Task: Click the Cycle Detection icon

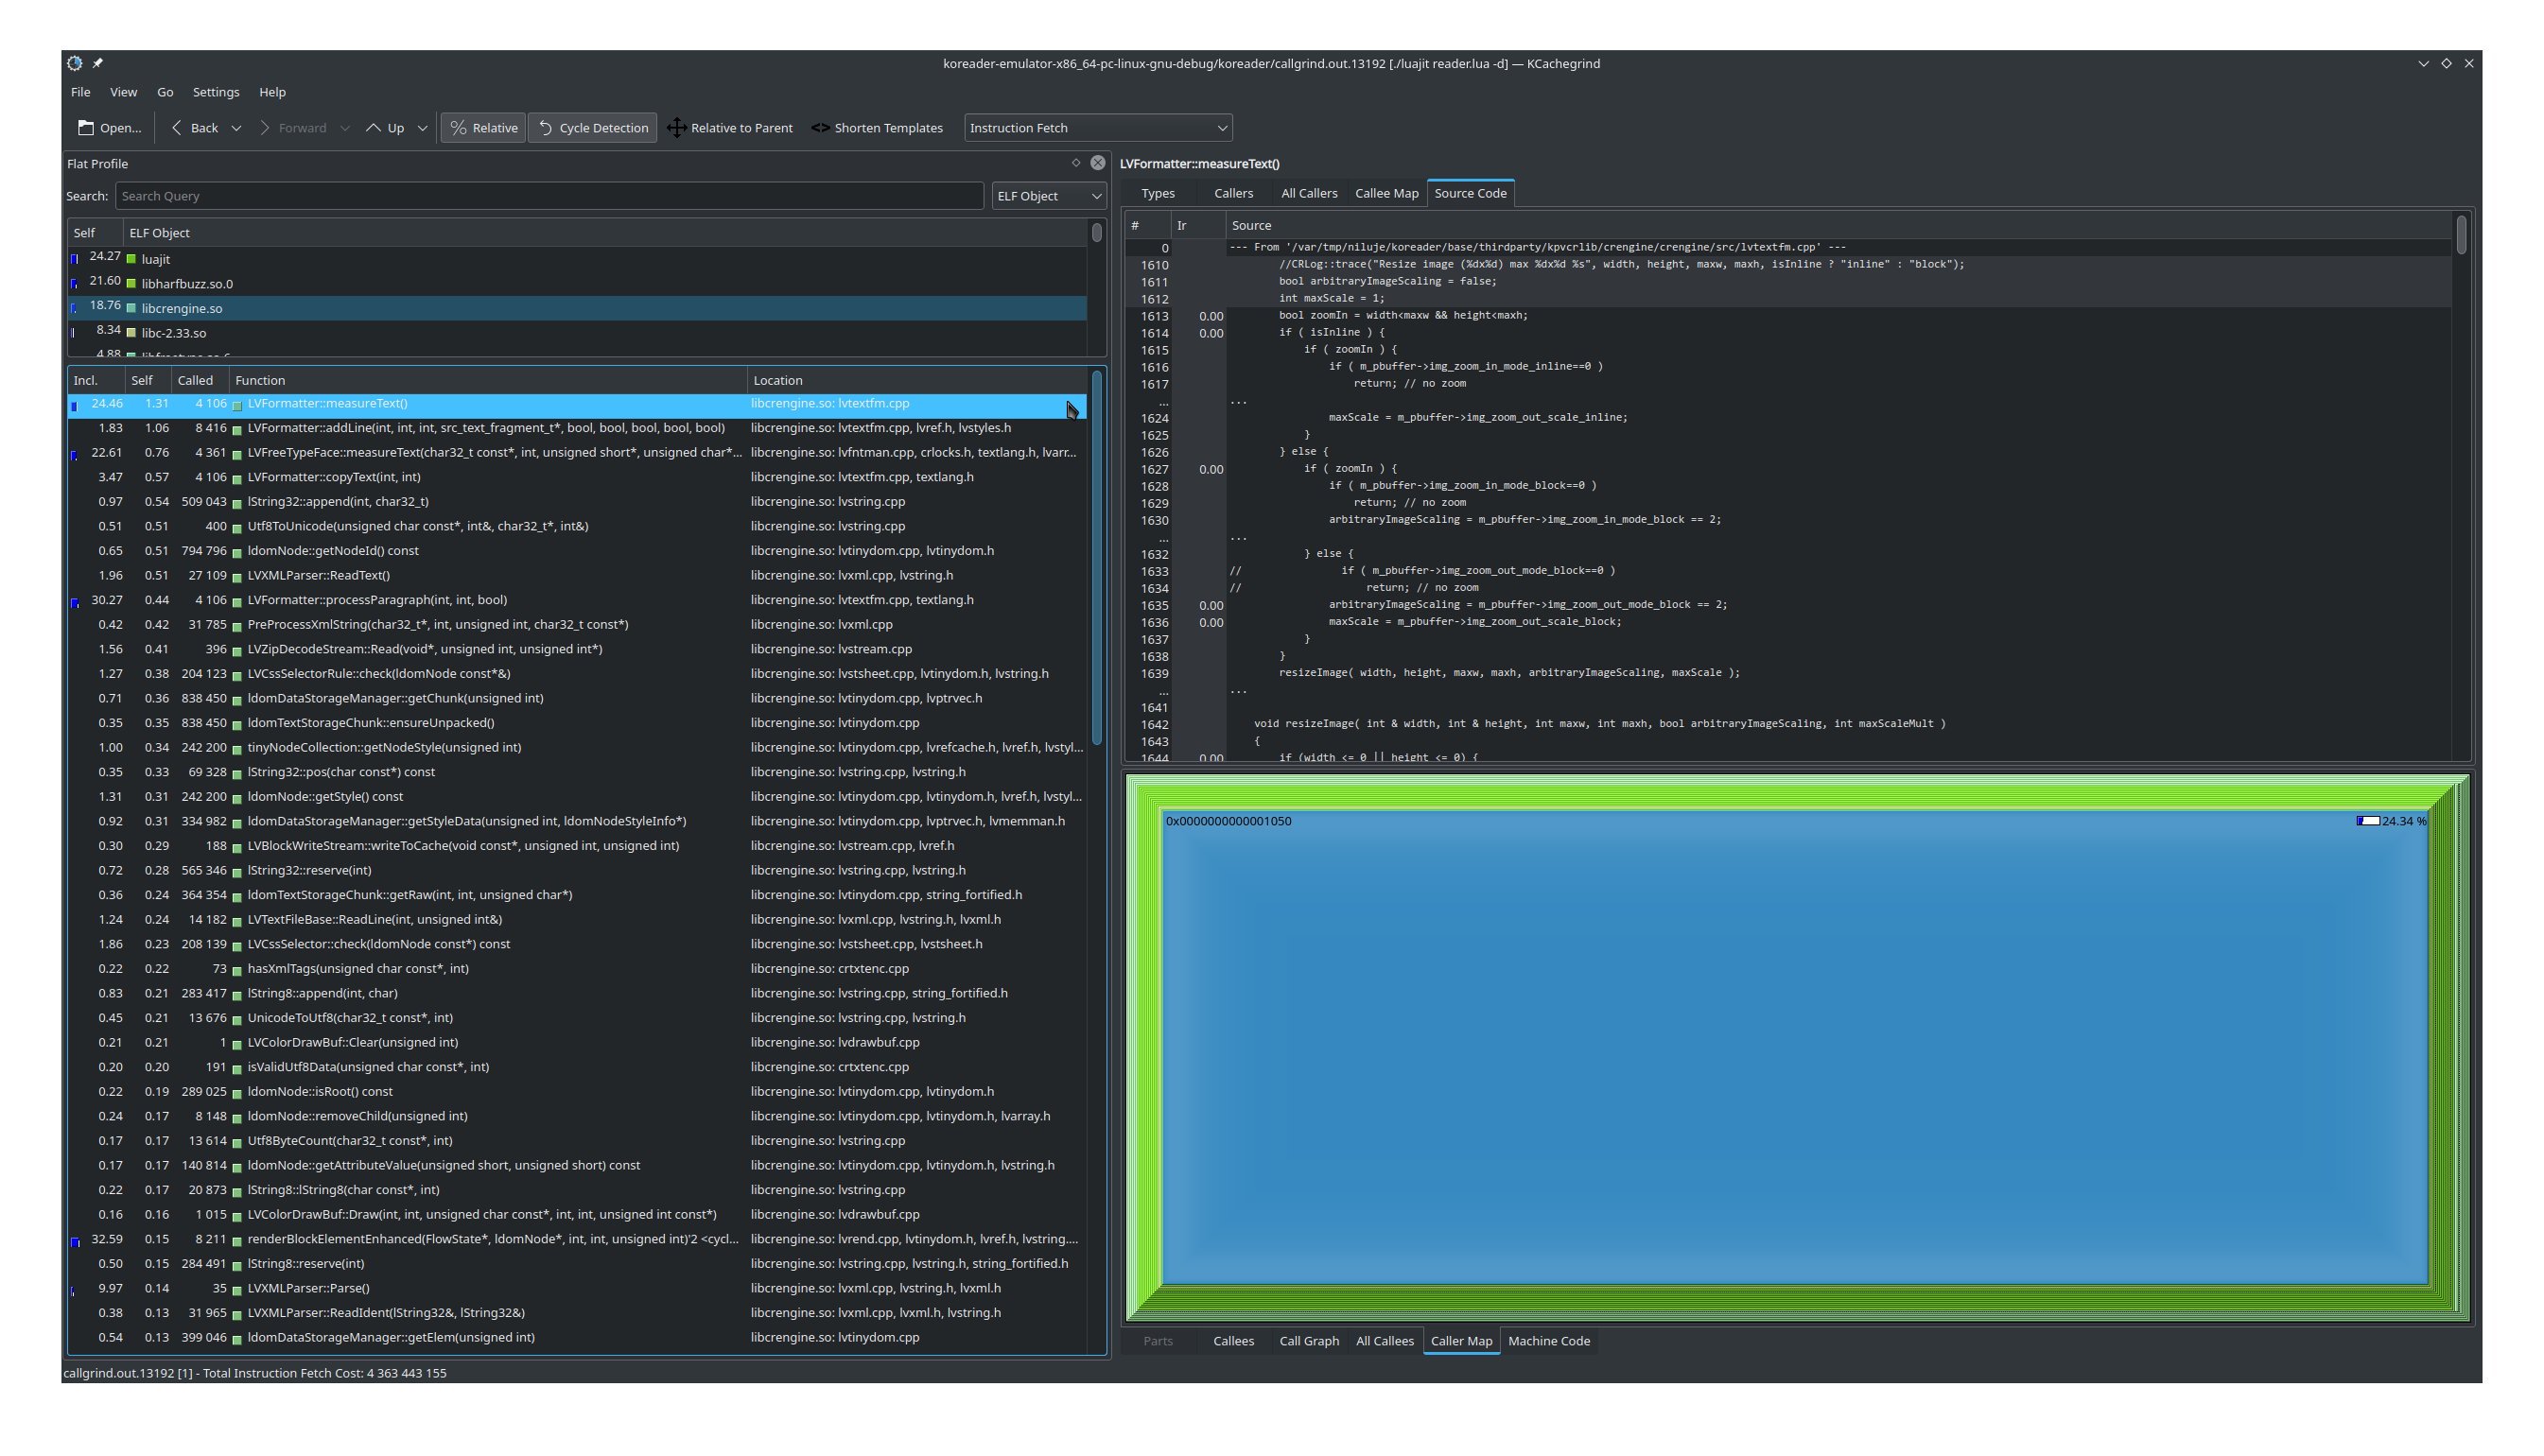Action: 545,128
